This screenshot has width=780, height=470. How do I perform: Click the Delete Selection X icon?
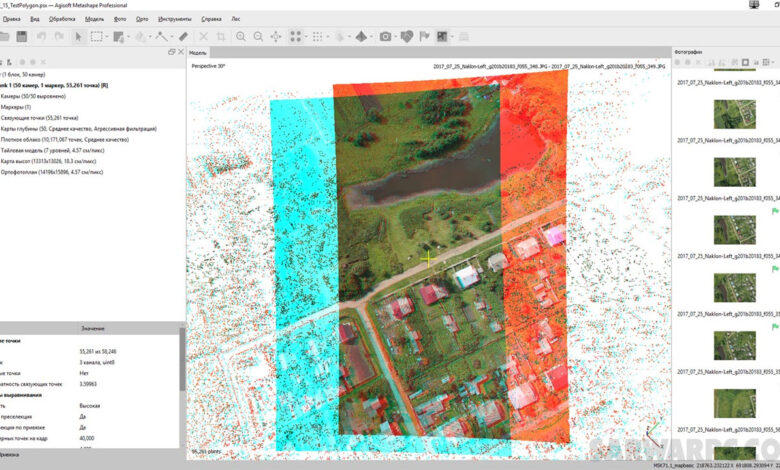tap(203, 36)
